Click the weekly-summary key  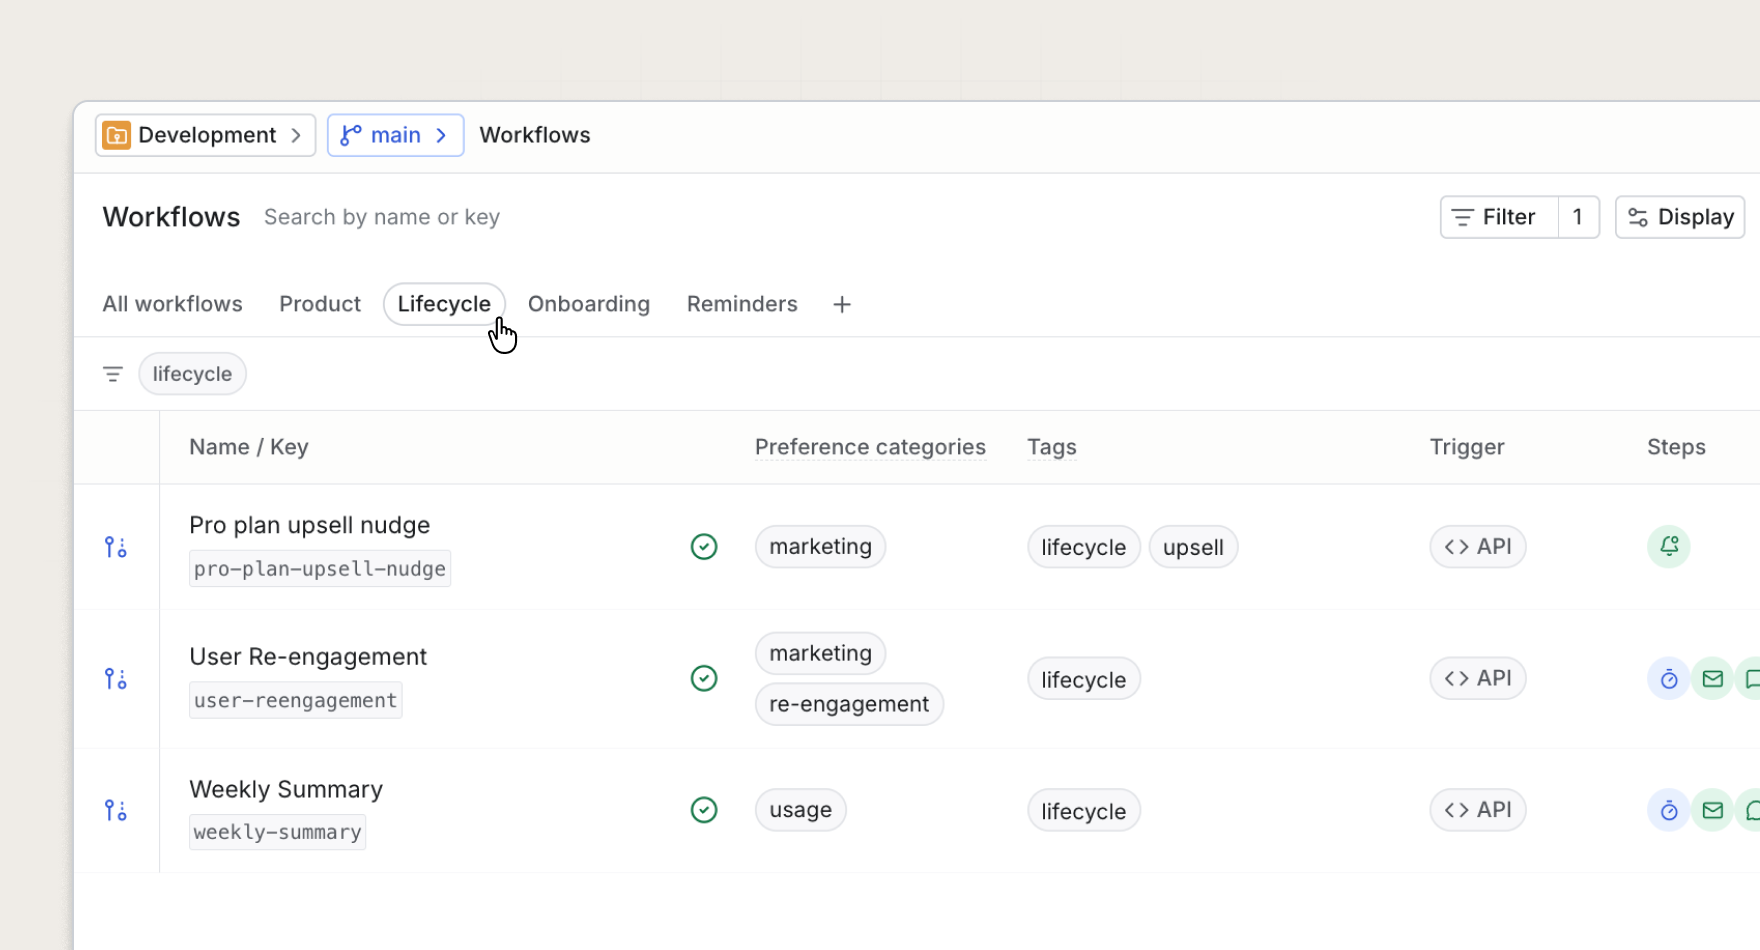tap(278, 832)
